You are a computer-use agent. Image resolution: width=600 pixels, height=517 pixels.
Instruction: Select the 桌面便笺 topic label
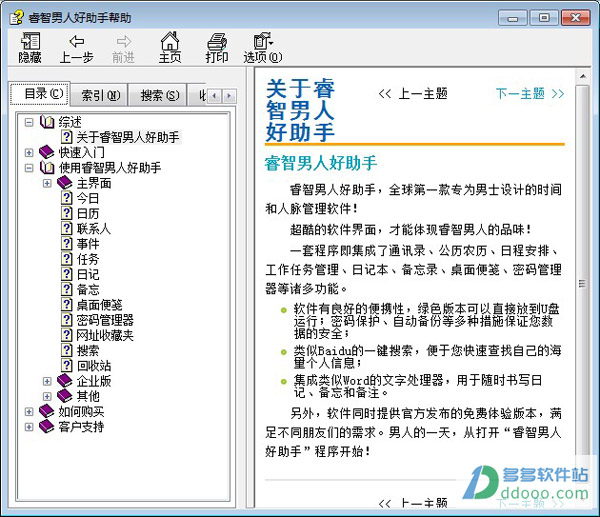(x=99, y=305)
